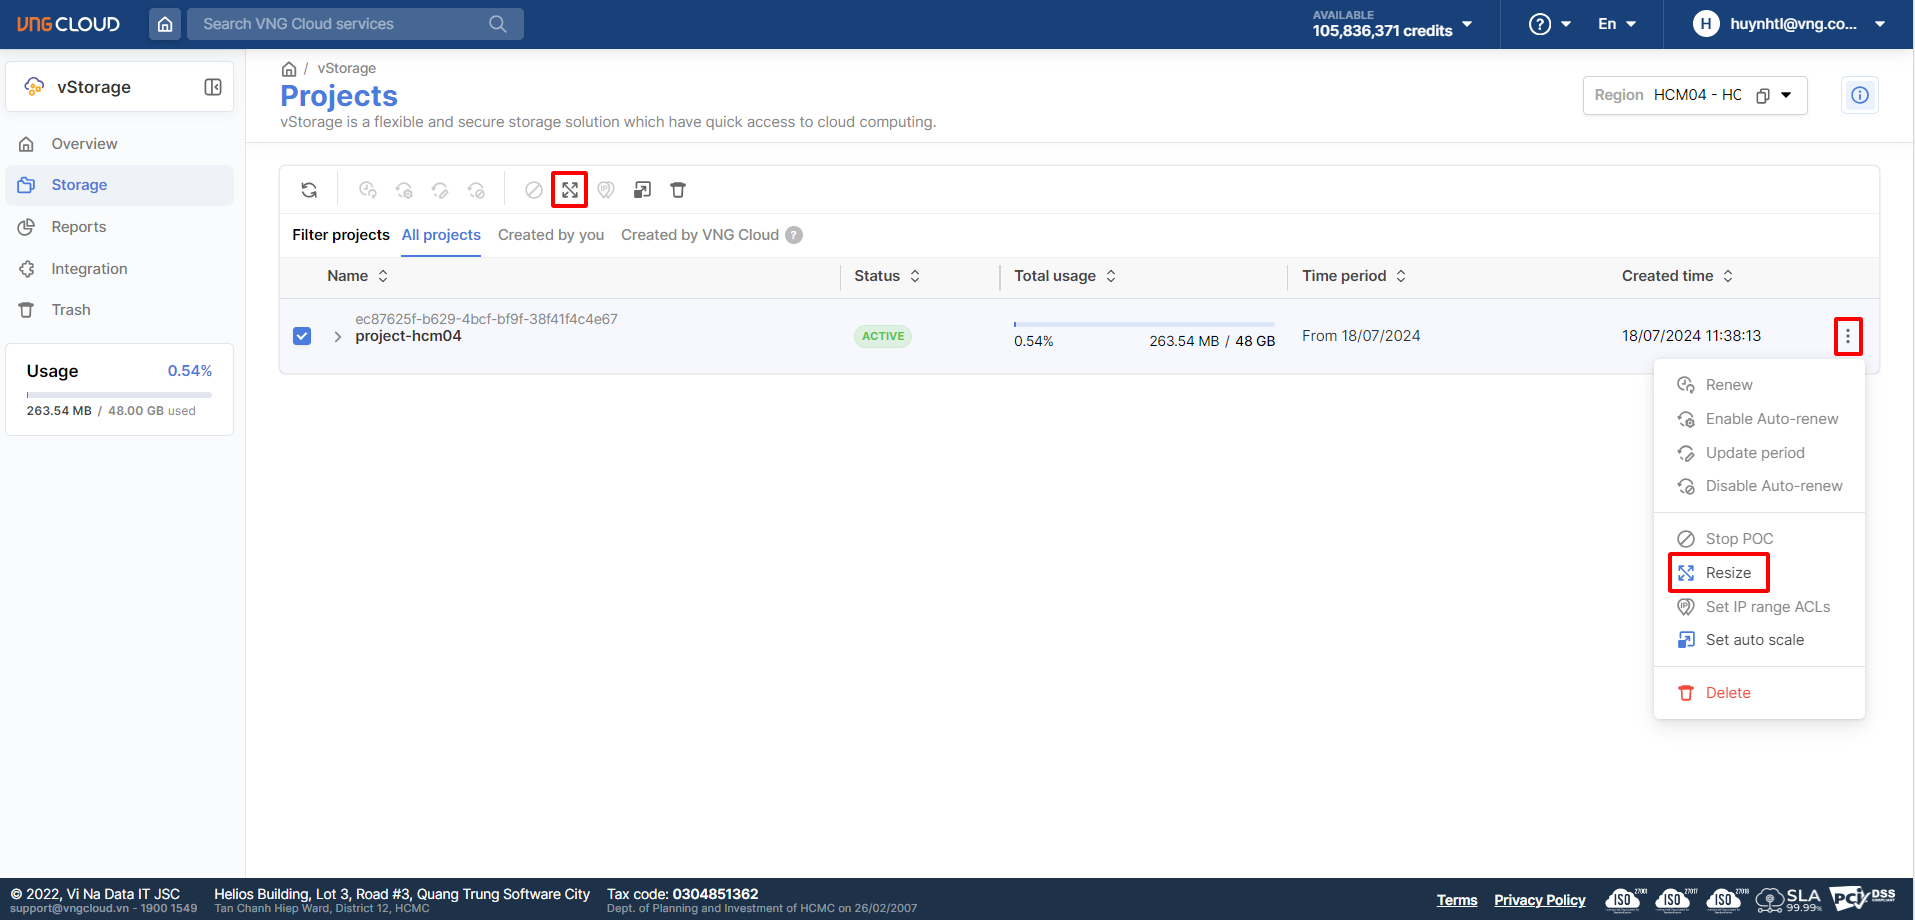Open the En language dropdown
1915x920 pixels.
(x=1616, y=24)
